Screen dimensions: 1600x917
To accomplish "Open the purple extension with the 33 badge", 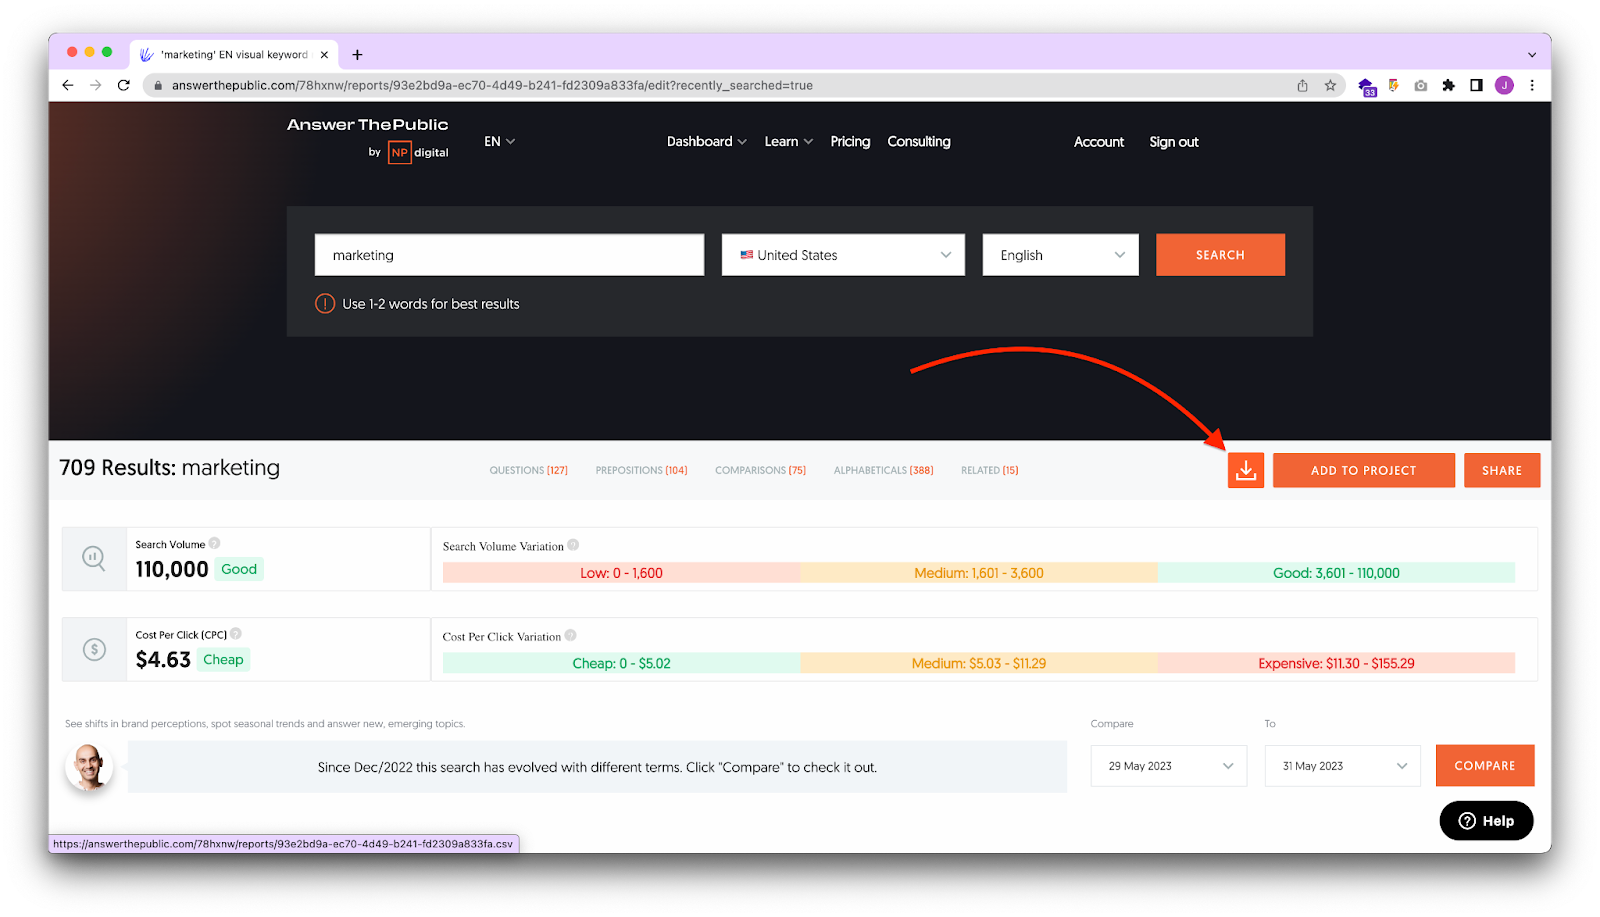I will [x=1366, y=87].
